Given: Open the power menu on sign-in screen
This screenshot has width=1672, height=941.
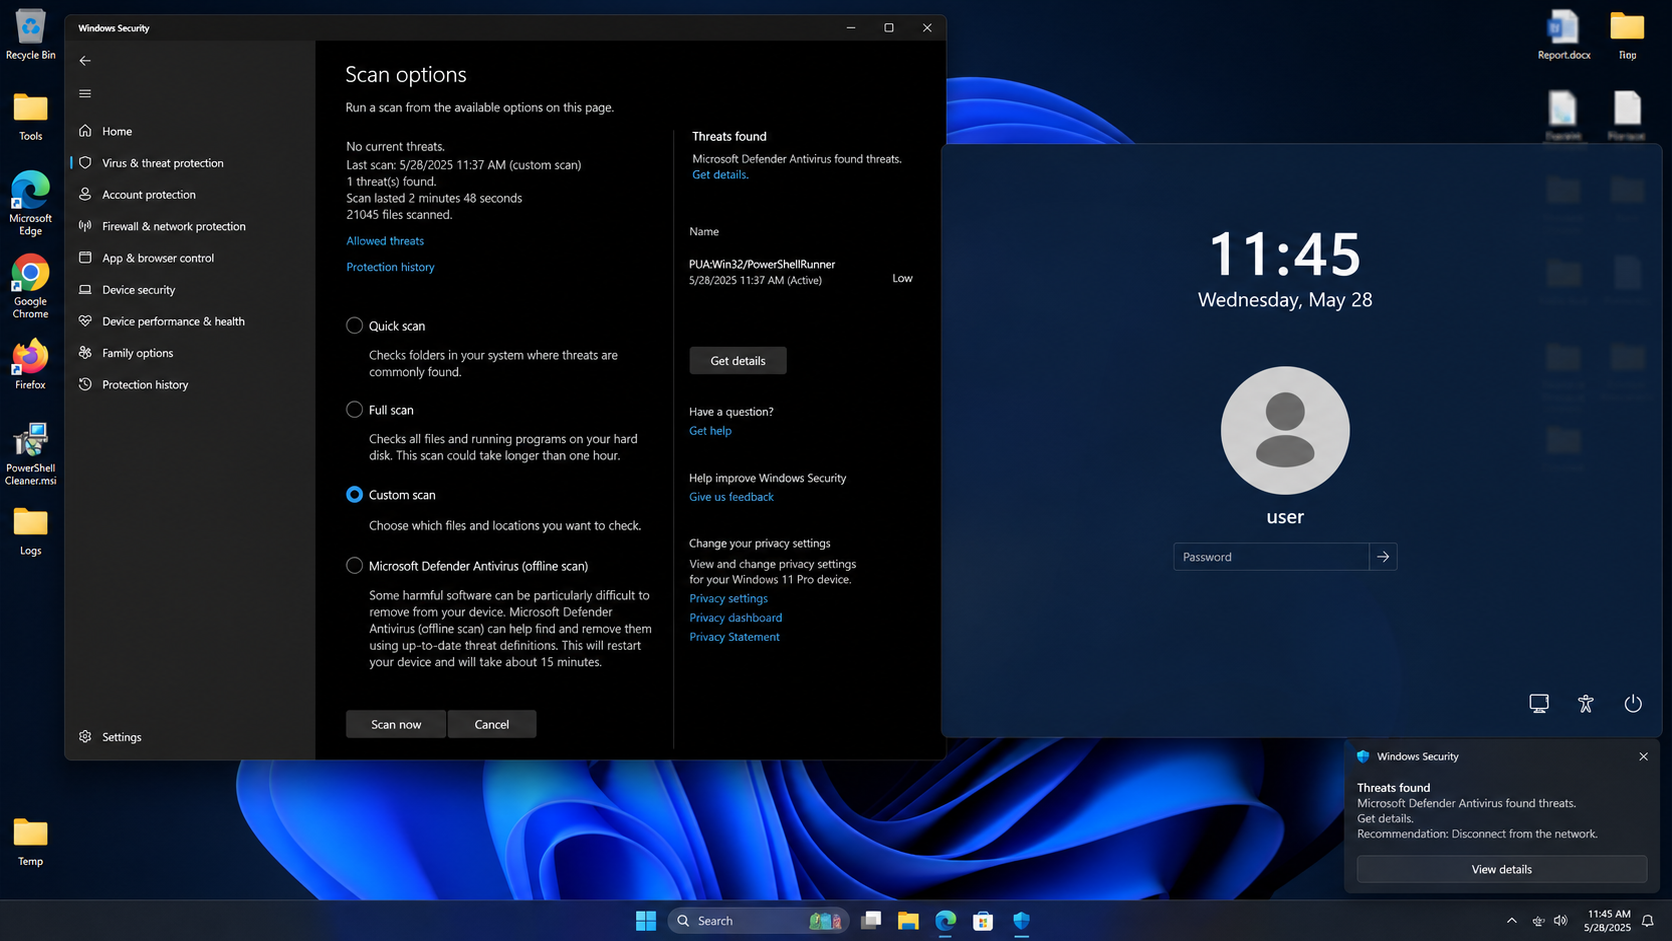Looking at the screenshot, I should 1633,704.
